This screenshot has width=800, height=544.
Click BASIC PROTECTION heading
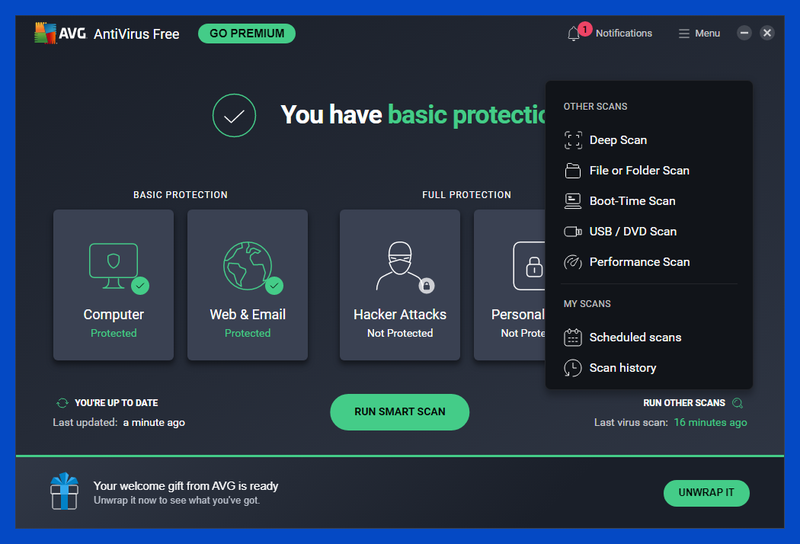tap(180, 195)
